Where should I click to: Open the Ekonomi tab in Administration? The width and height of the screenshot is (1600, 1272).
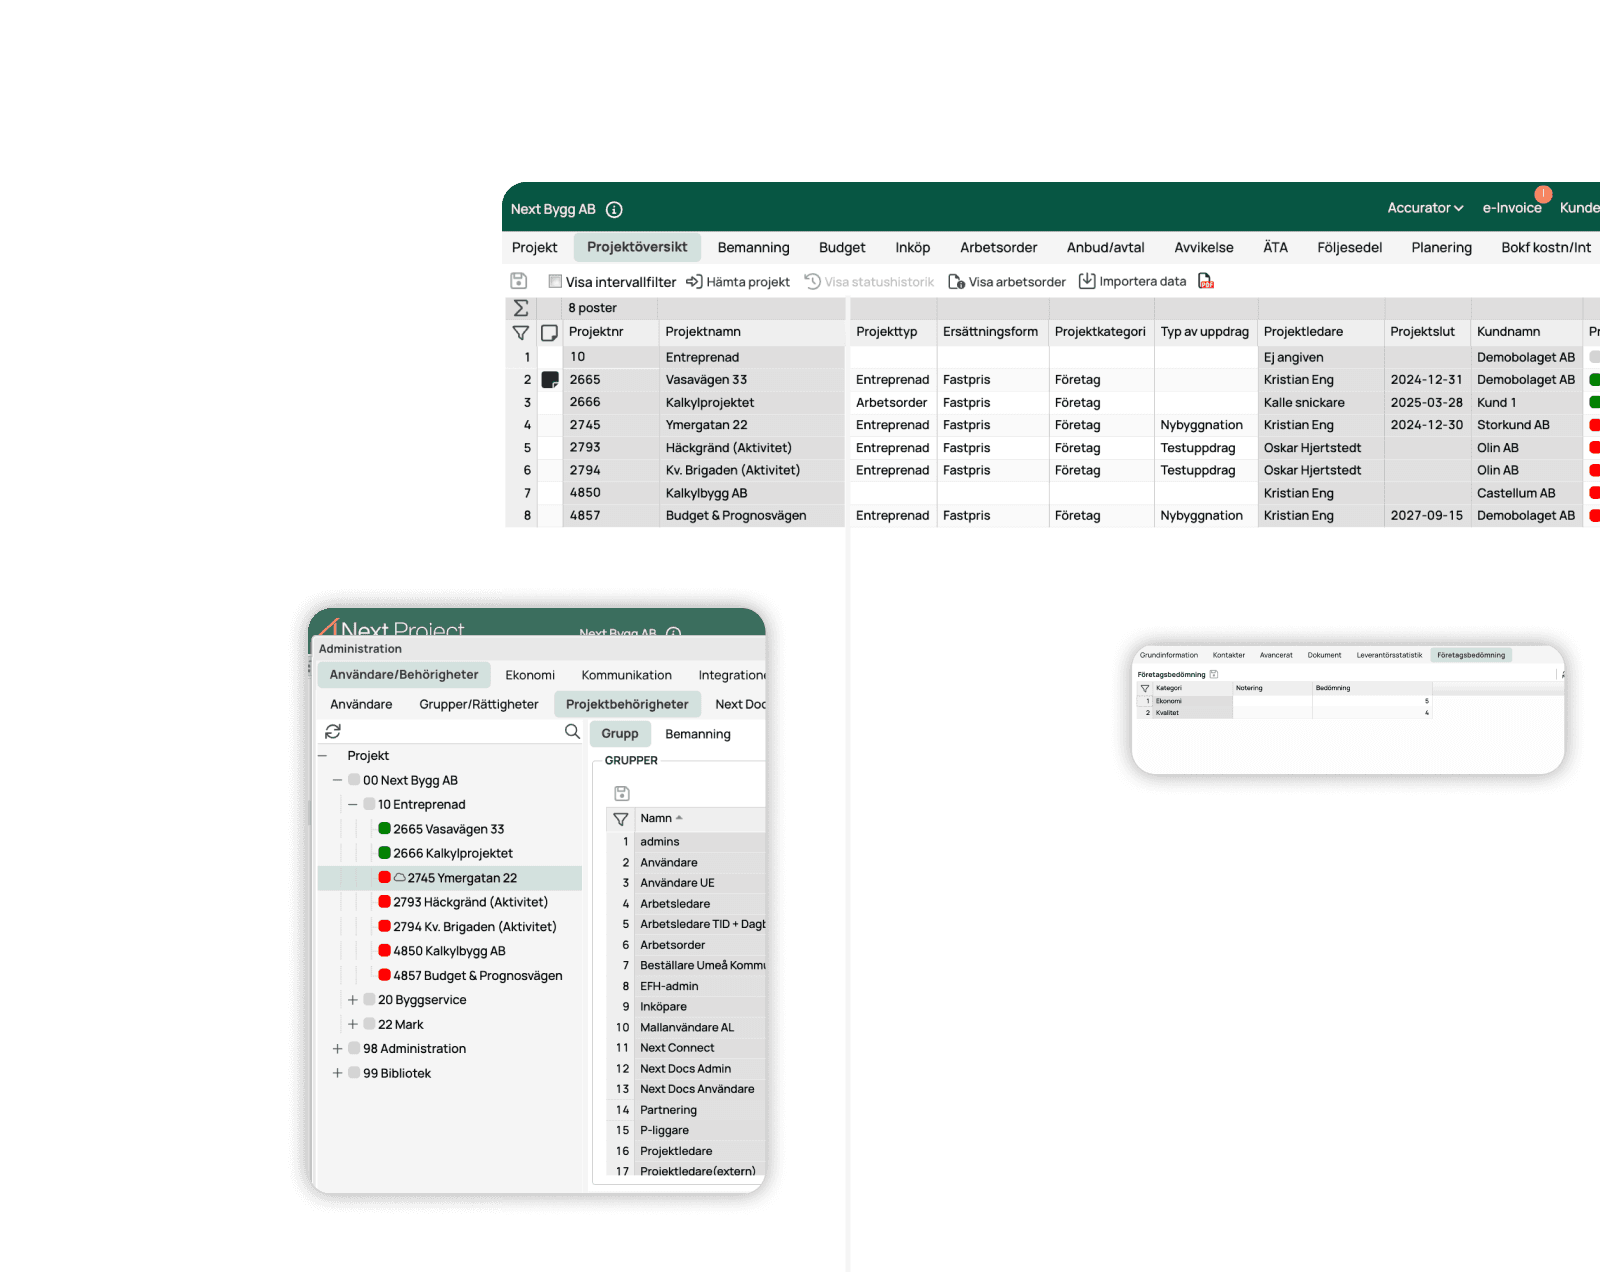pyautogui.click(x=530, y=675)
